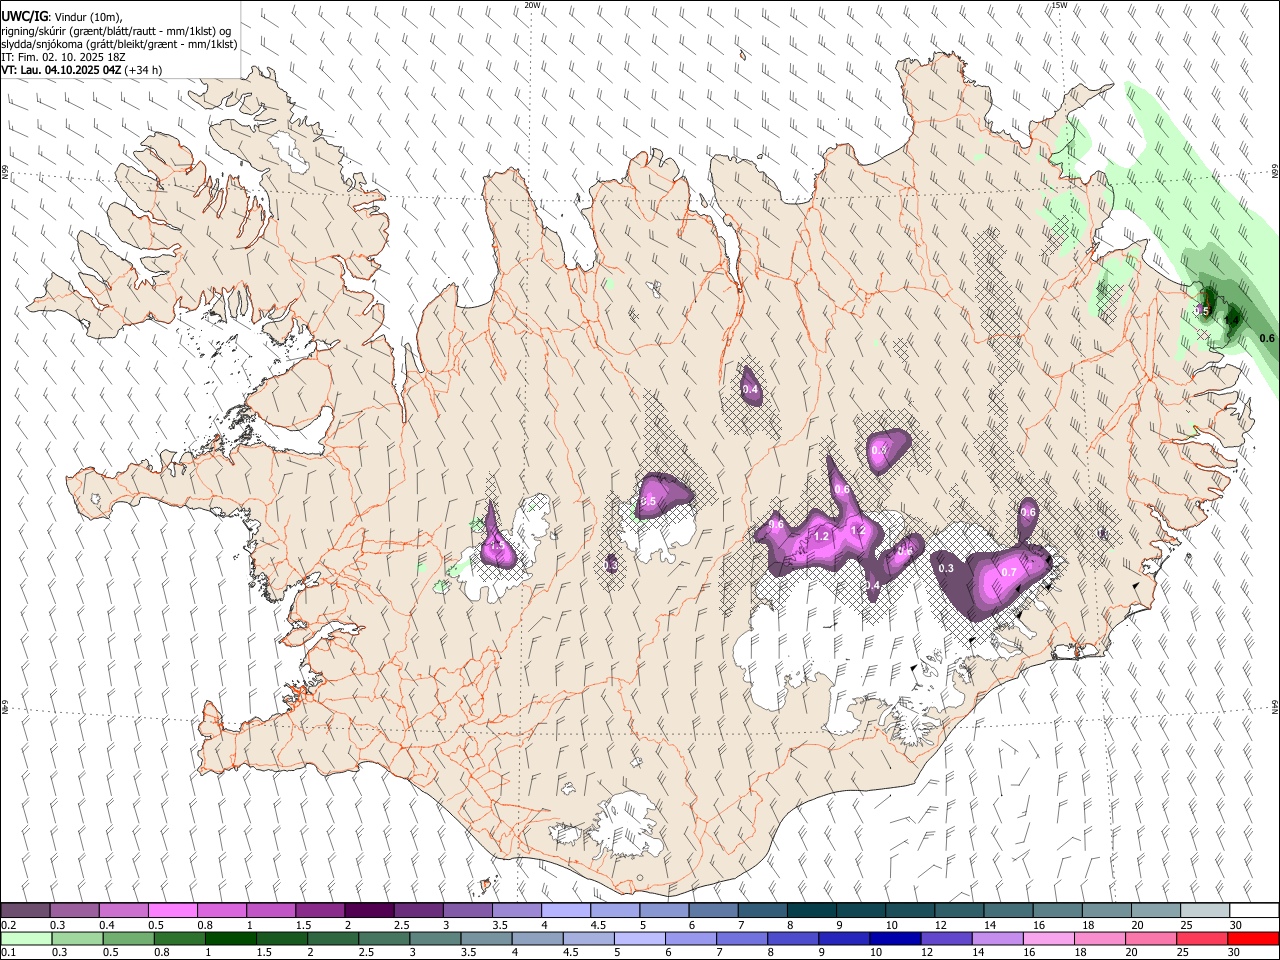The image size is (1280, 960).
Task: Select the dark navy rain swatch labeled 10
Action: coord(895,938)
